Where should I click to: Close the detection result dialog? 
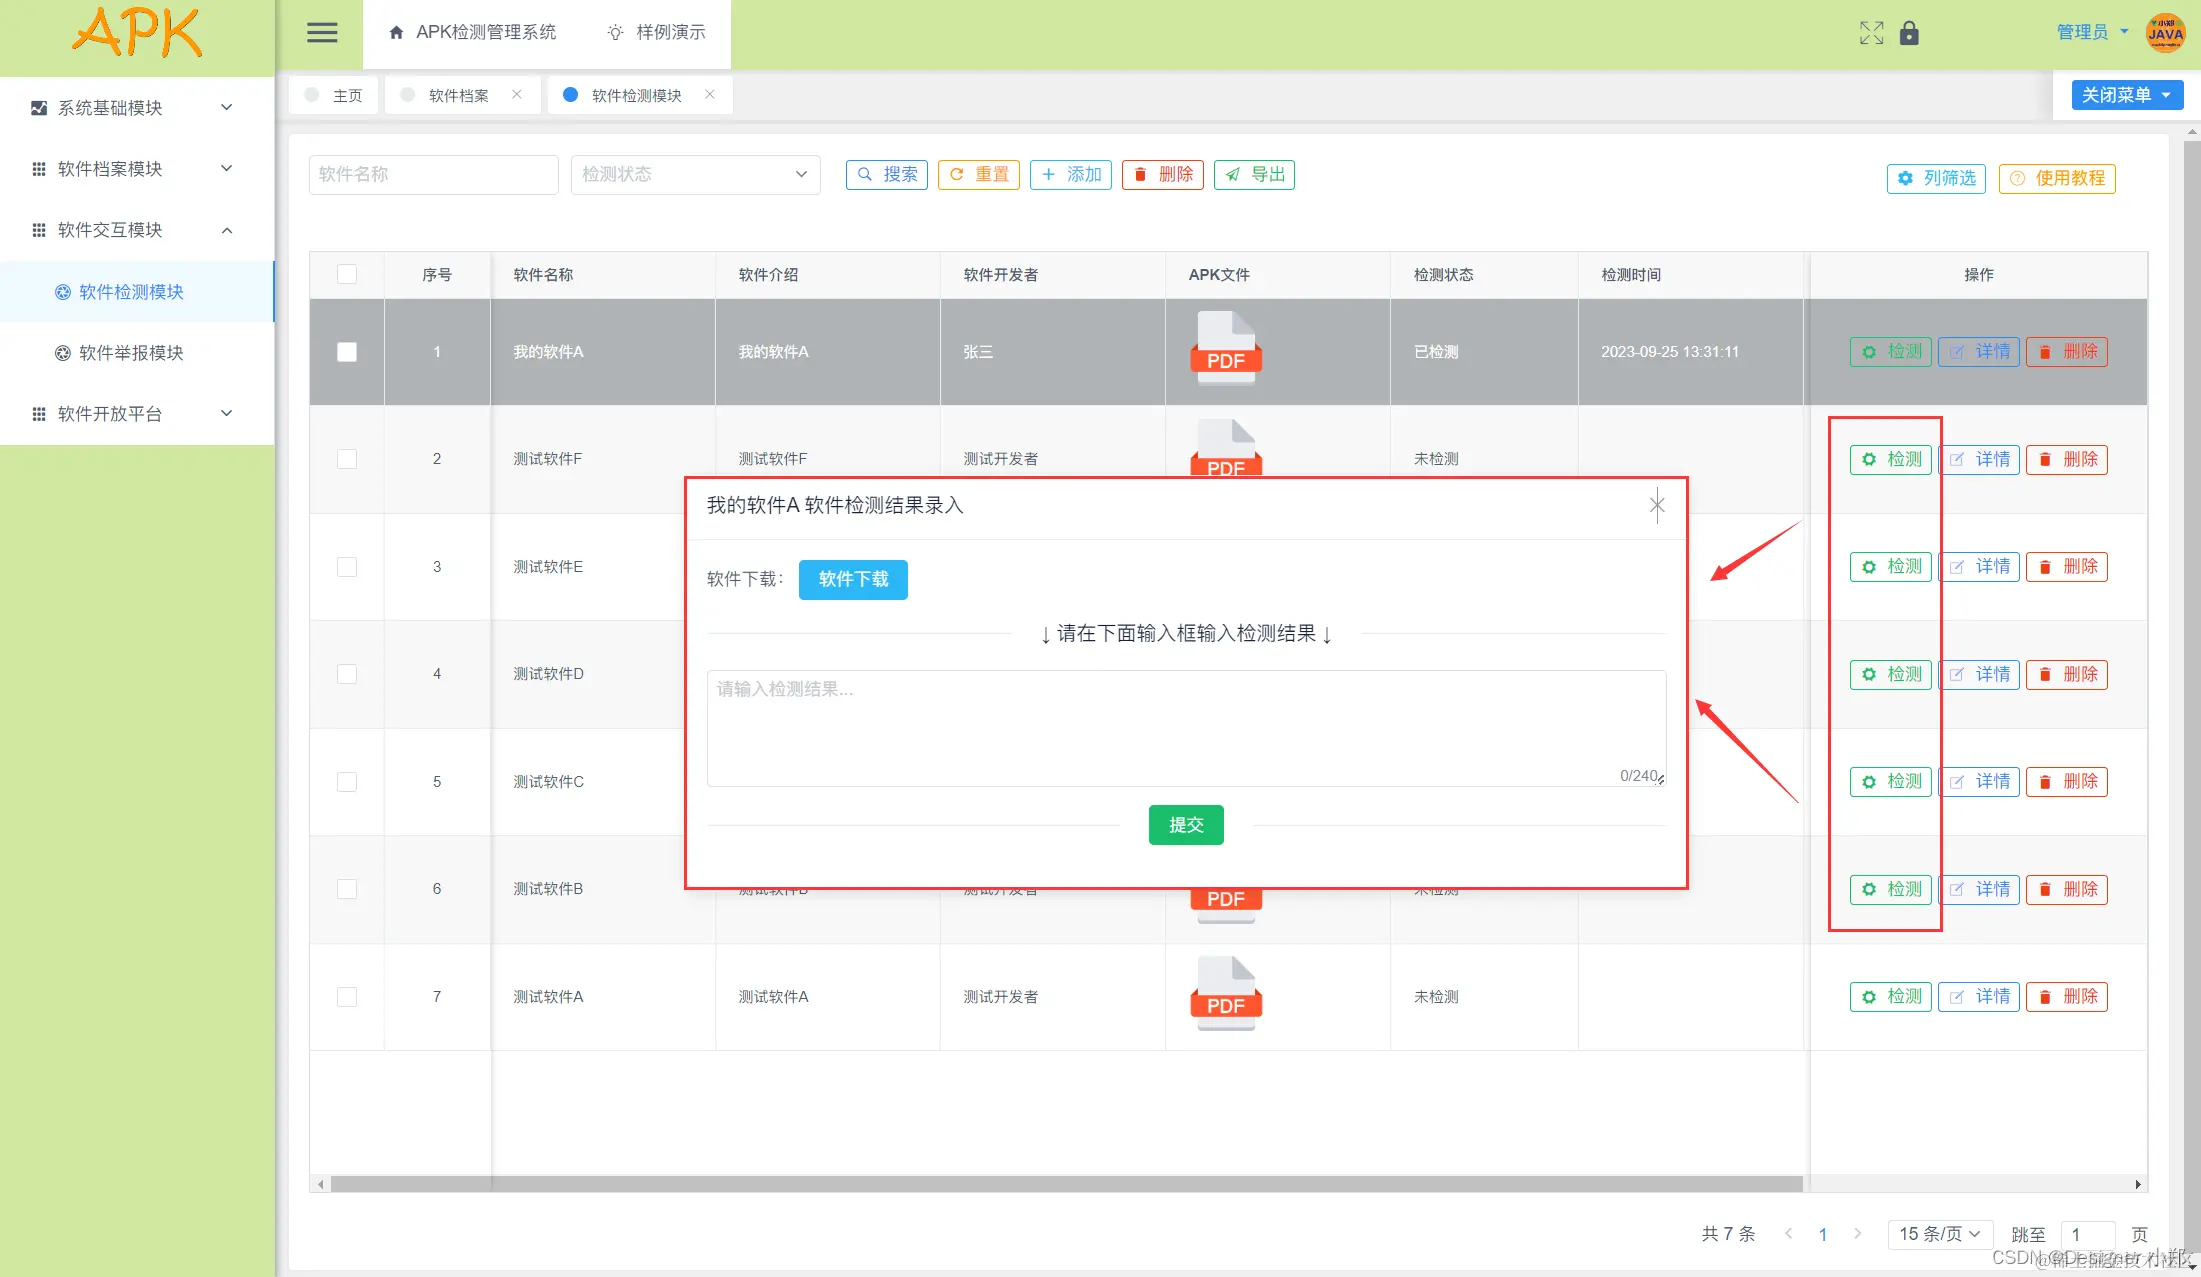click(x=1657, y=505)
